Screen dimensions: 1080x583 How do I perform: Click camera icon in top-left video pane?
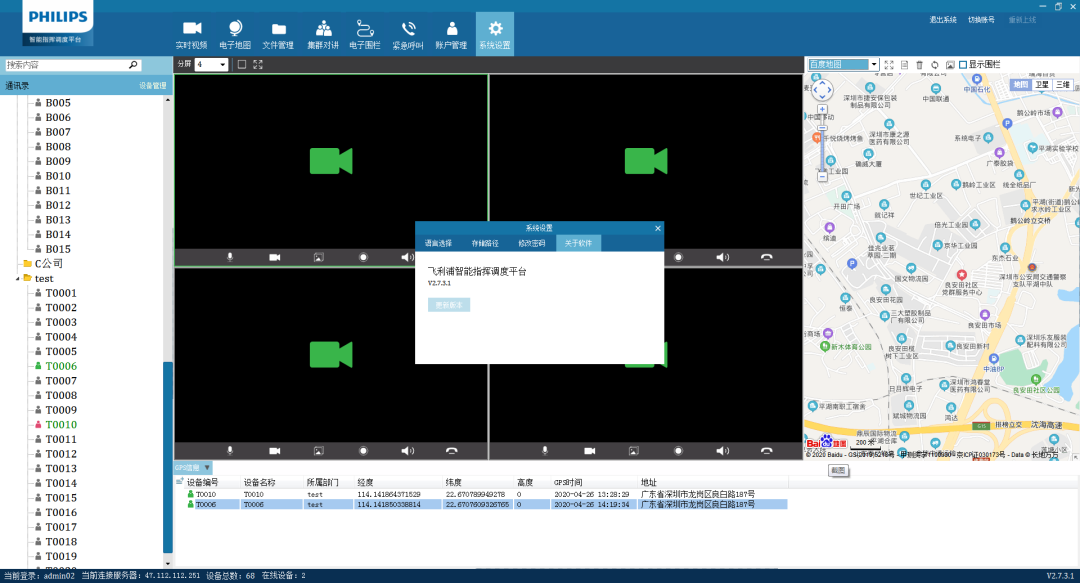click(274, 257)
